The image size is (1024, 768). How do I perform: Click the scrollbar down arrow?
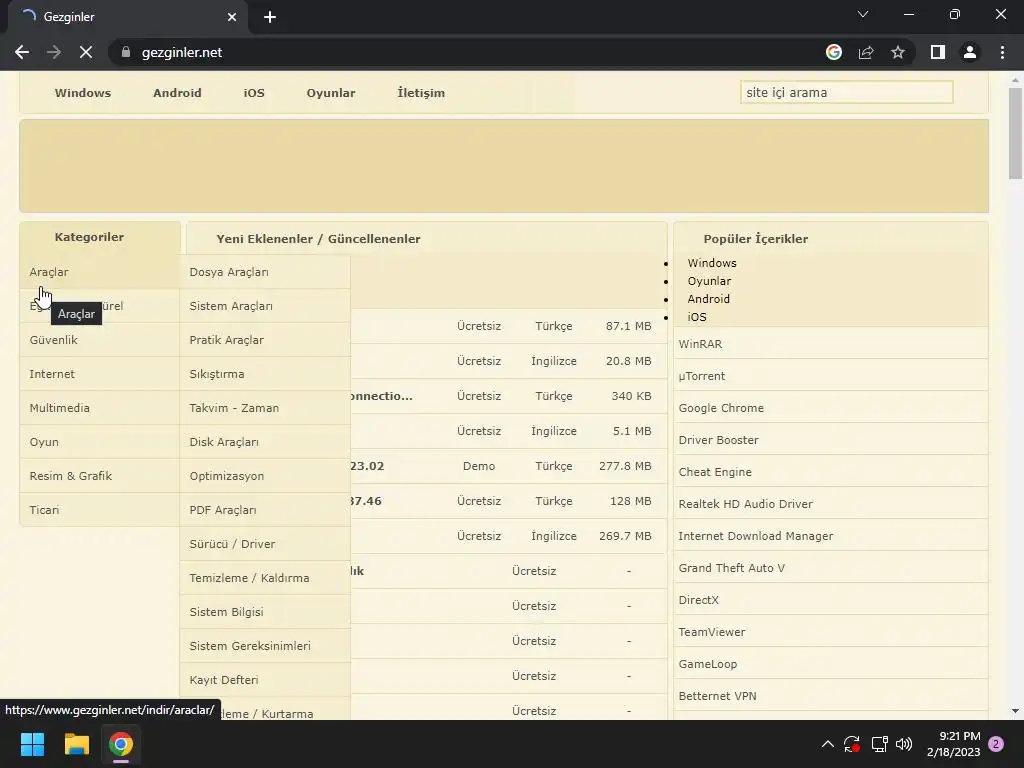[x=1015, y=711]
